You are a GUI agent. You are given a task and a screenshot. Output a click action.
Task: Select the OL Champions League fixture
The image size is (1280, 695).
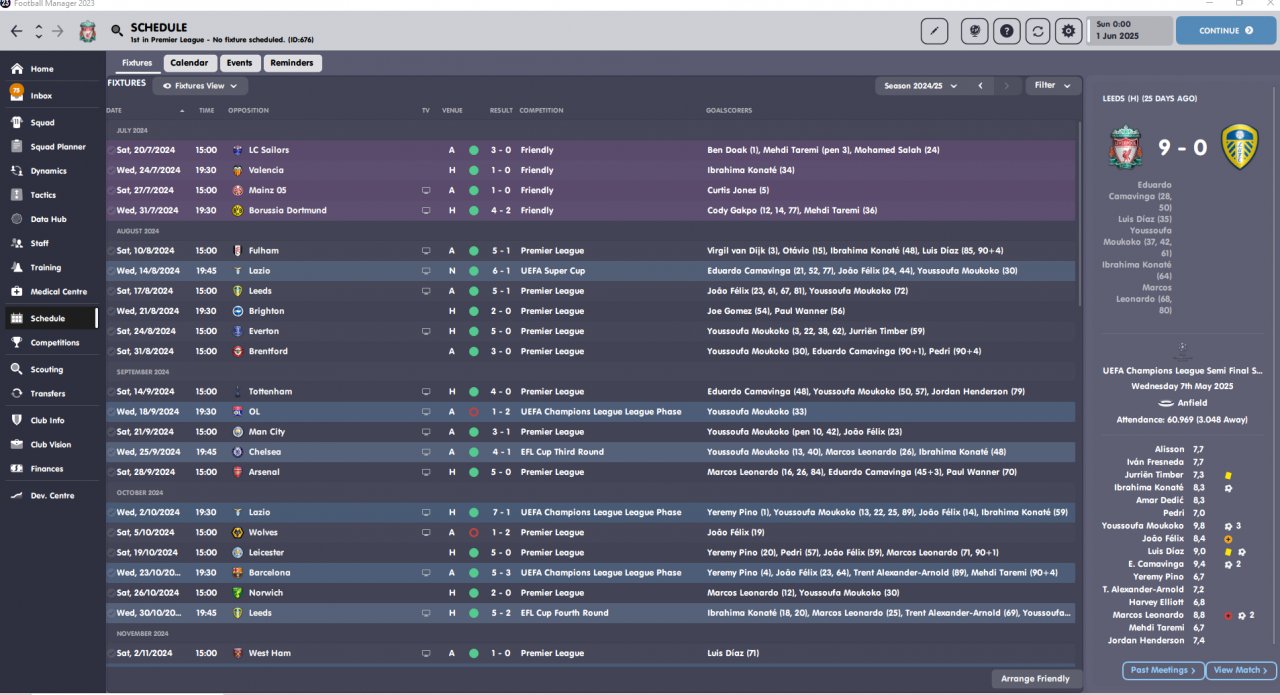tap(591, 412)
